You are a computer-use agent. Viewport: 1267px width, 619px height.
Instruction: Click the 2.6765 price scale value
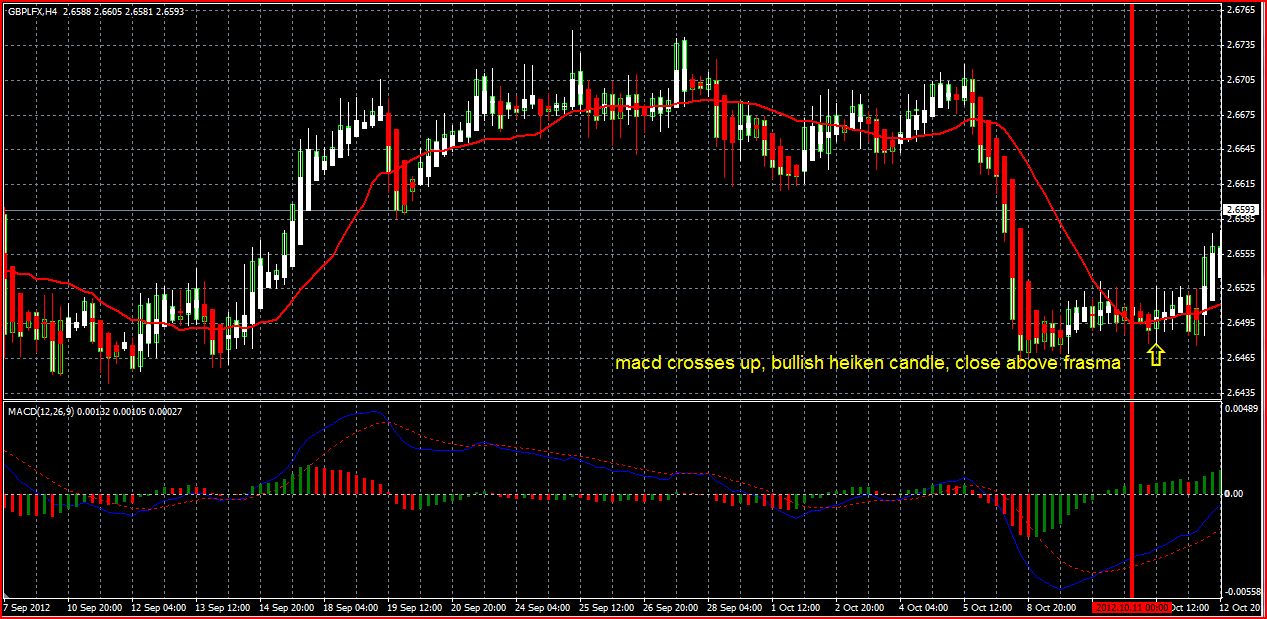point(1242,11)
